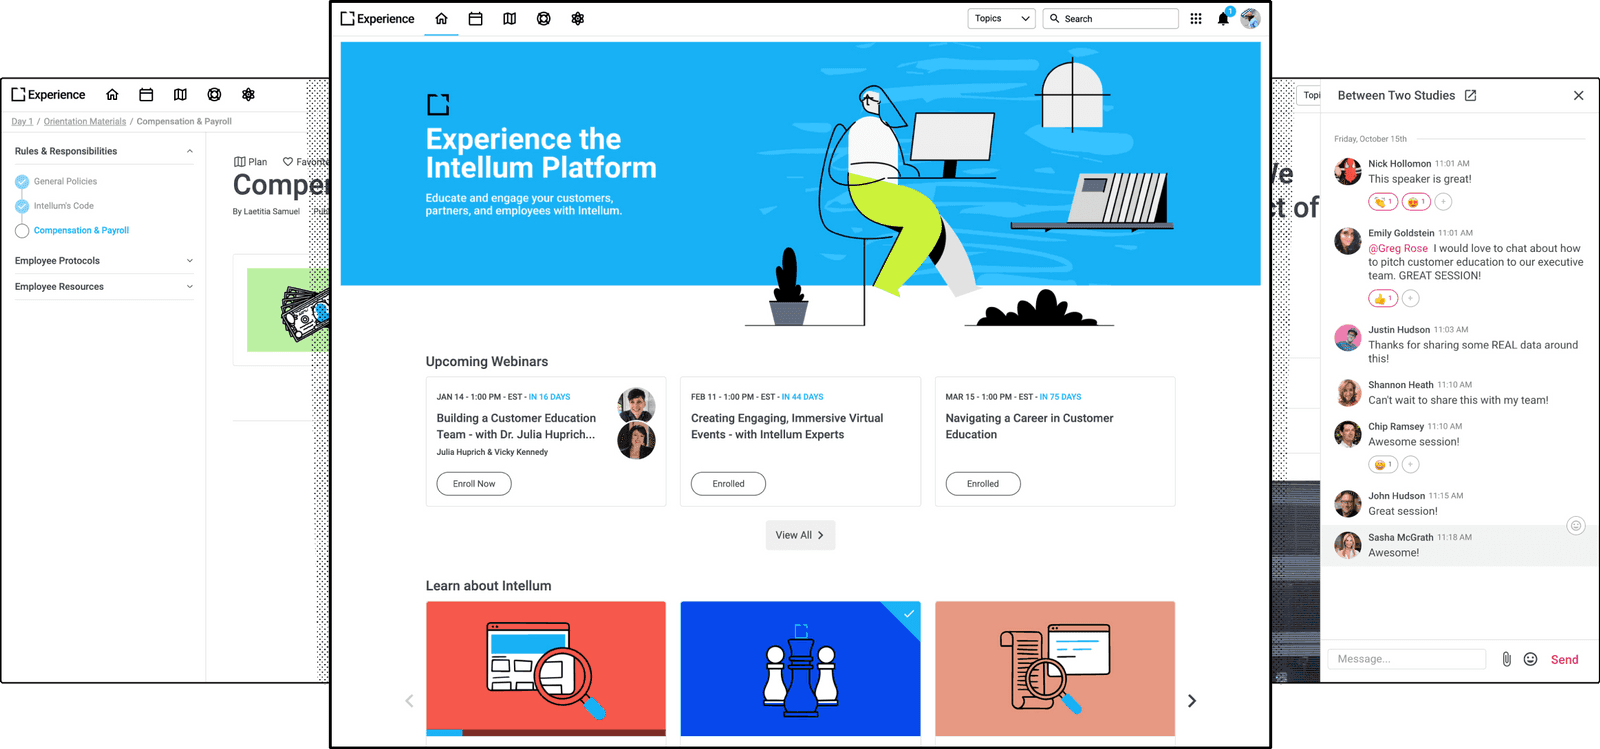Click the Orientation Materials breadcrumb
1600x749 pixels.
(x=85, y=122)
